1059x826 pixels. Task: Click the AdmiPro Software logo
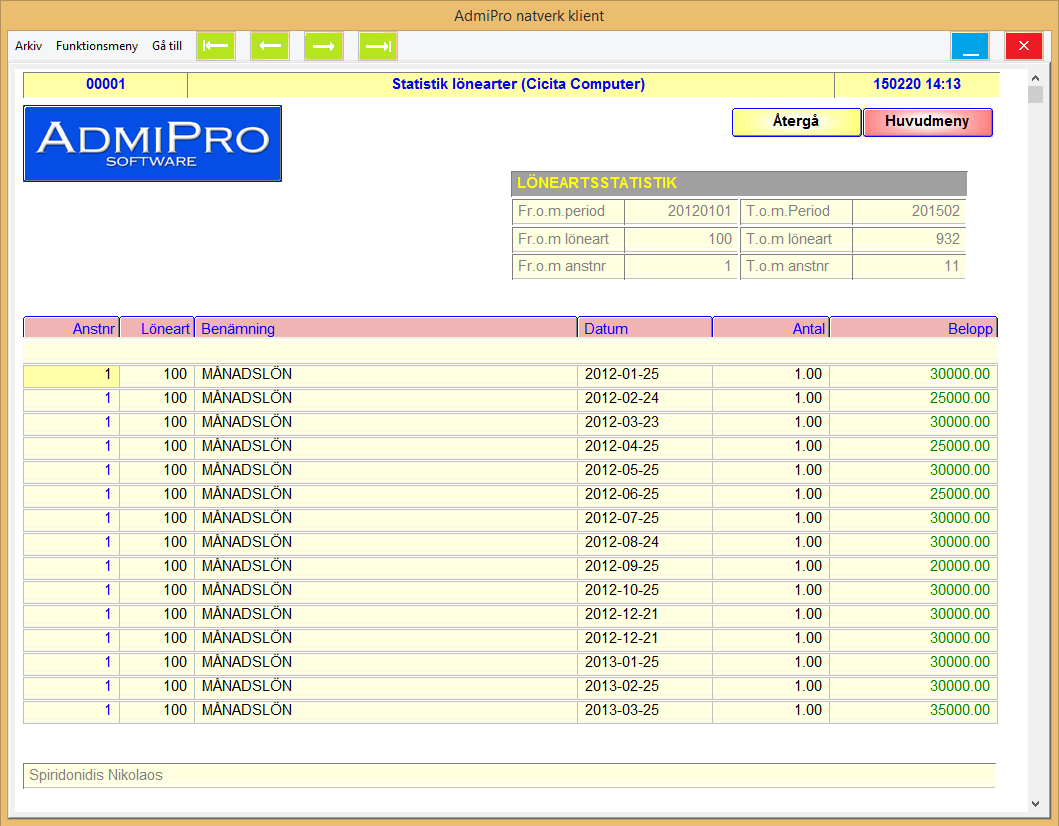152,144
